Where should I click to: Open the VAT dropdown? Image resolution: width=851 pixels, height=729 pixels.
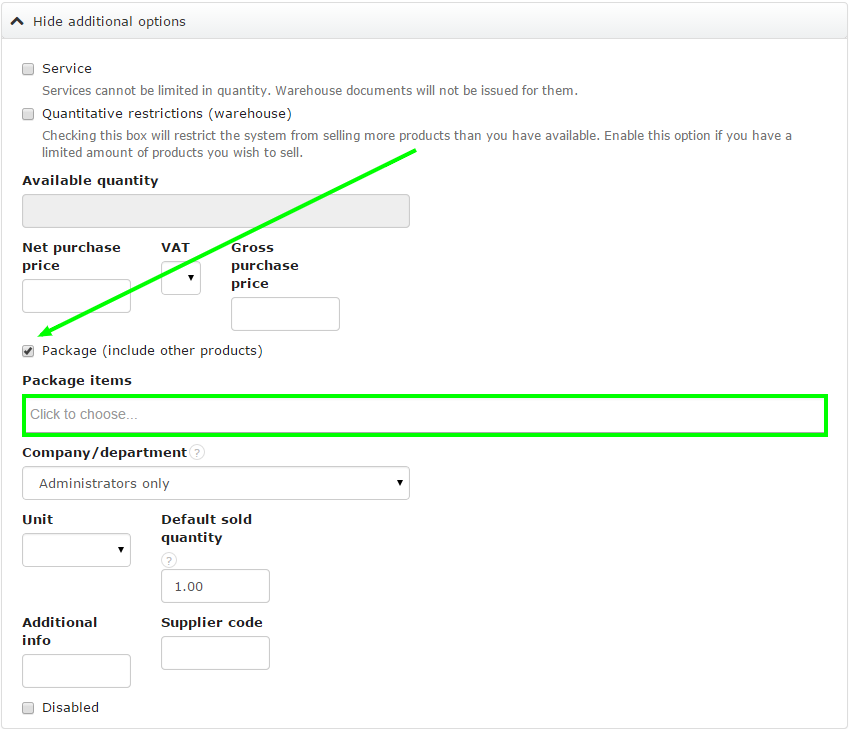pyautogui.click(x=181, y=278)
